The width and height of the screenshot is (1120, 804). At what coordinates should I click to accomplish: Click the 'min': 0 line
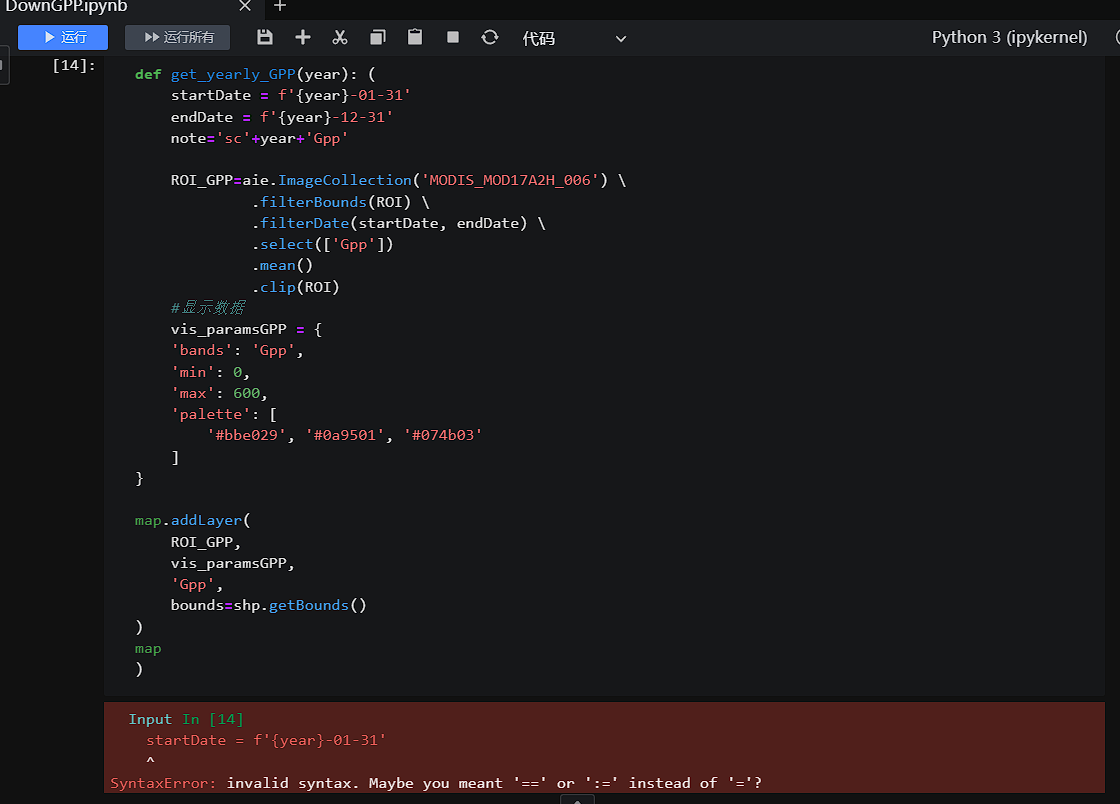pos(210,372)
